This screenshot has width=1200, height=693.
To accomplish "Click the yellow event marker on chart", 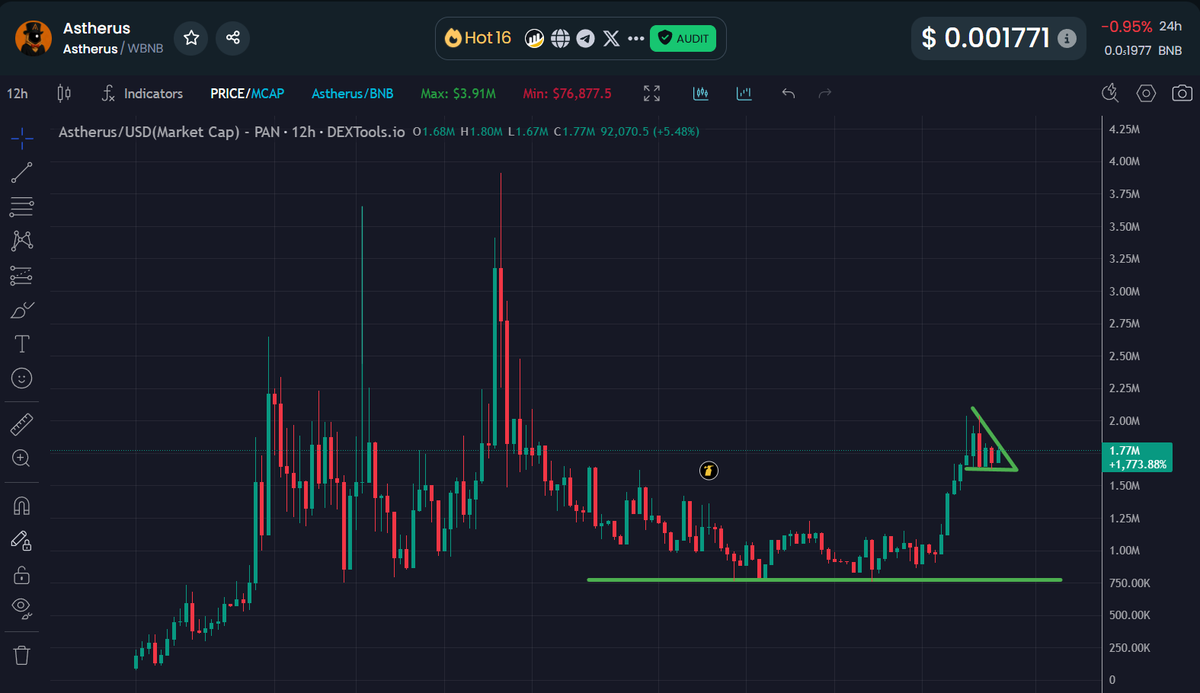I will point(709,470).
